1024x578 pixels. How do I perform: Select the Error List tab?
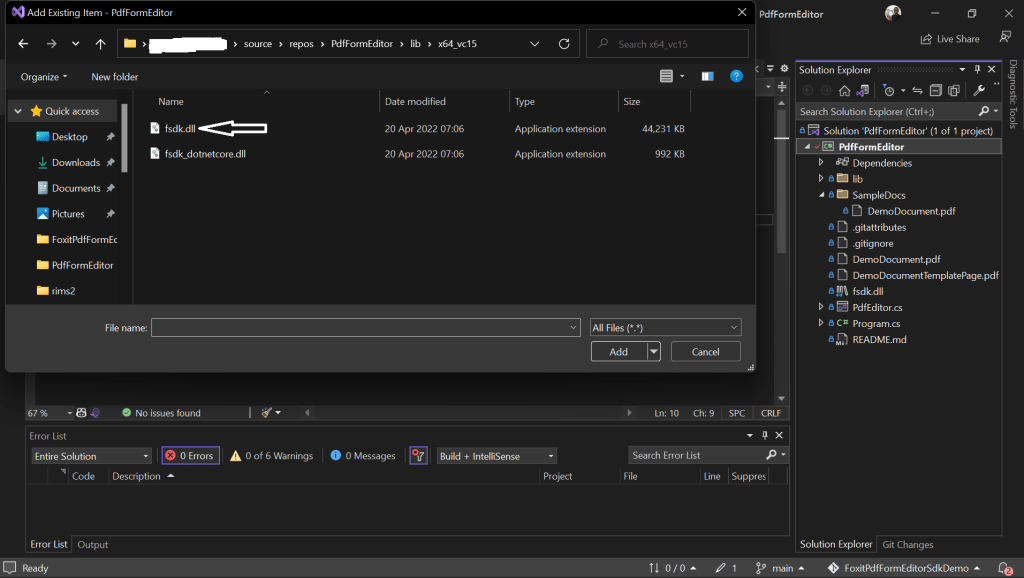(x=48, y=544)
